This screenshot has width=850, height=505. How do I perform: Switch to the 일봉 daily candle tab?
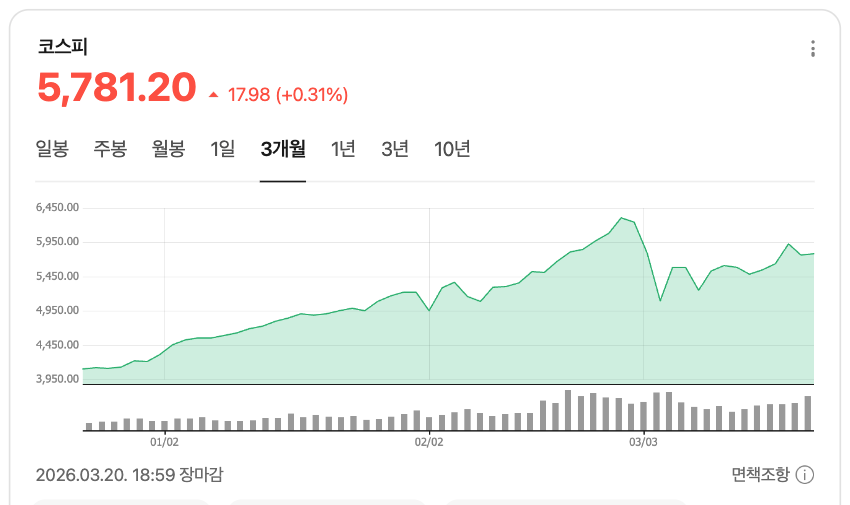52,148
